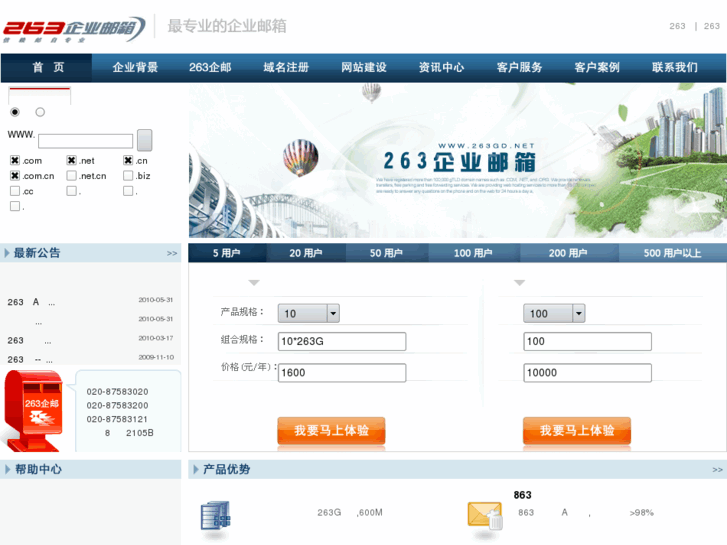Click the first 263 link at top right
727x545 pixels.
677,26
